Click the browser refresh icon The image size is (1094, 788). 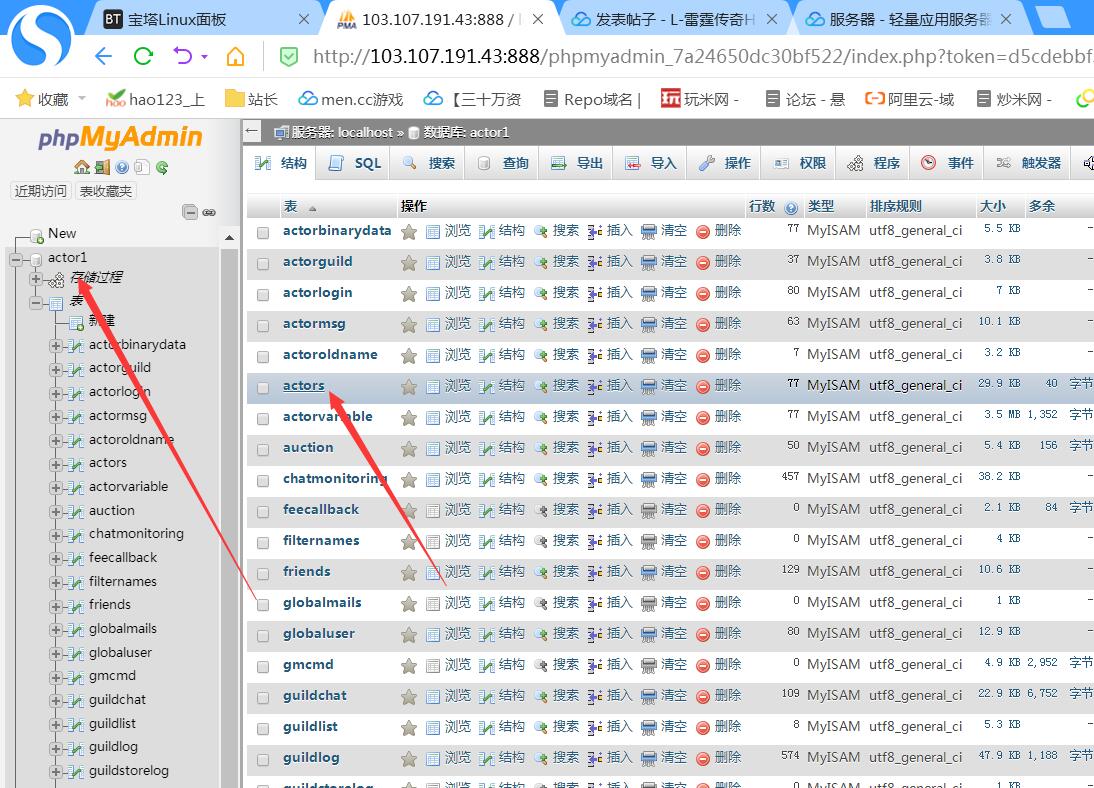click(x=143, y=56)
